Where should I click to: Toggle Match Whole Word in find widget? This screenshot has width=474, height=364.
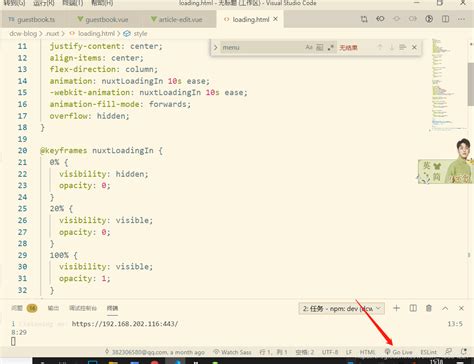click(320, 47)
